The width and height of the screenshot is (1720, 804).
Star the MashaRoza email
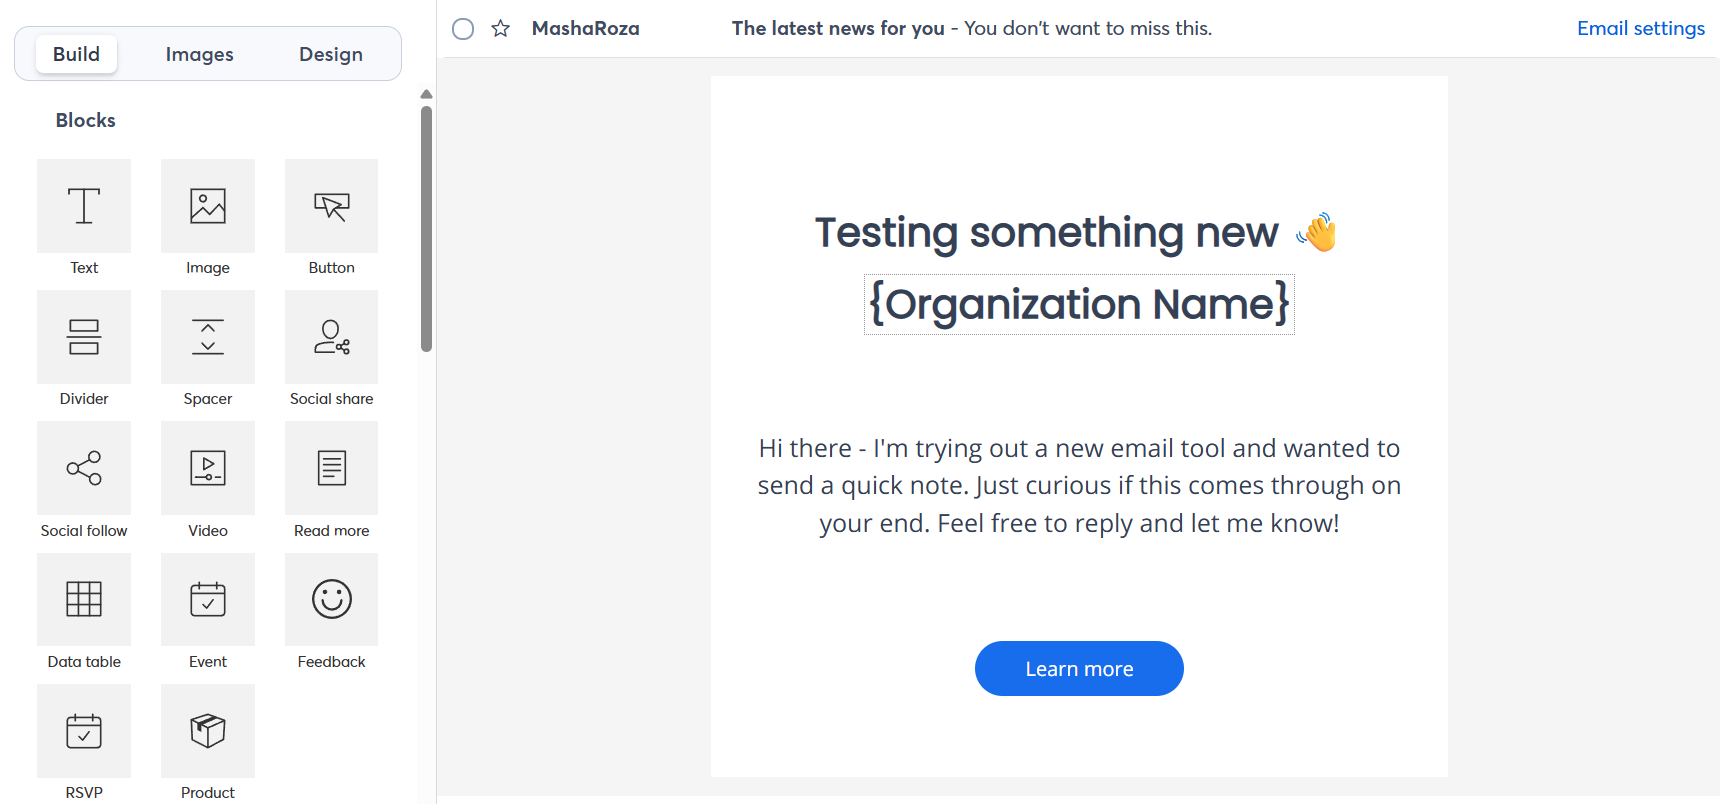coord(500,28)
